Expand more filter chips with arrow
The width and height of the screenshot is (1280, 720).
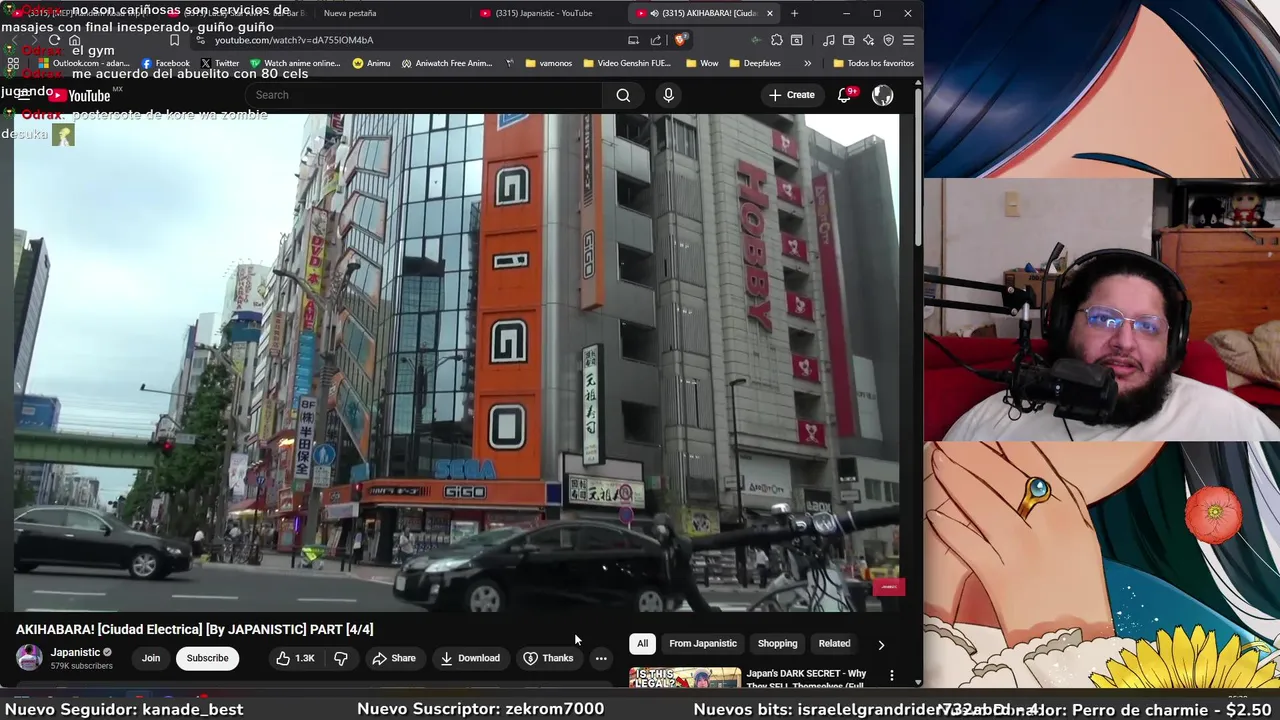point(881,644)
